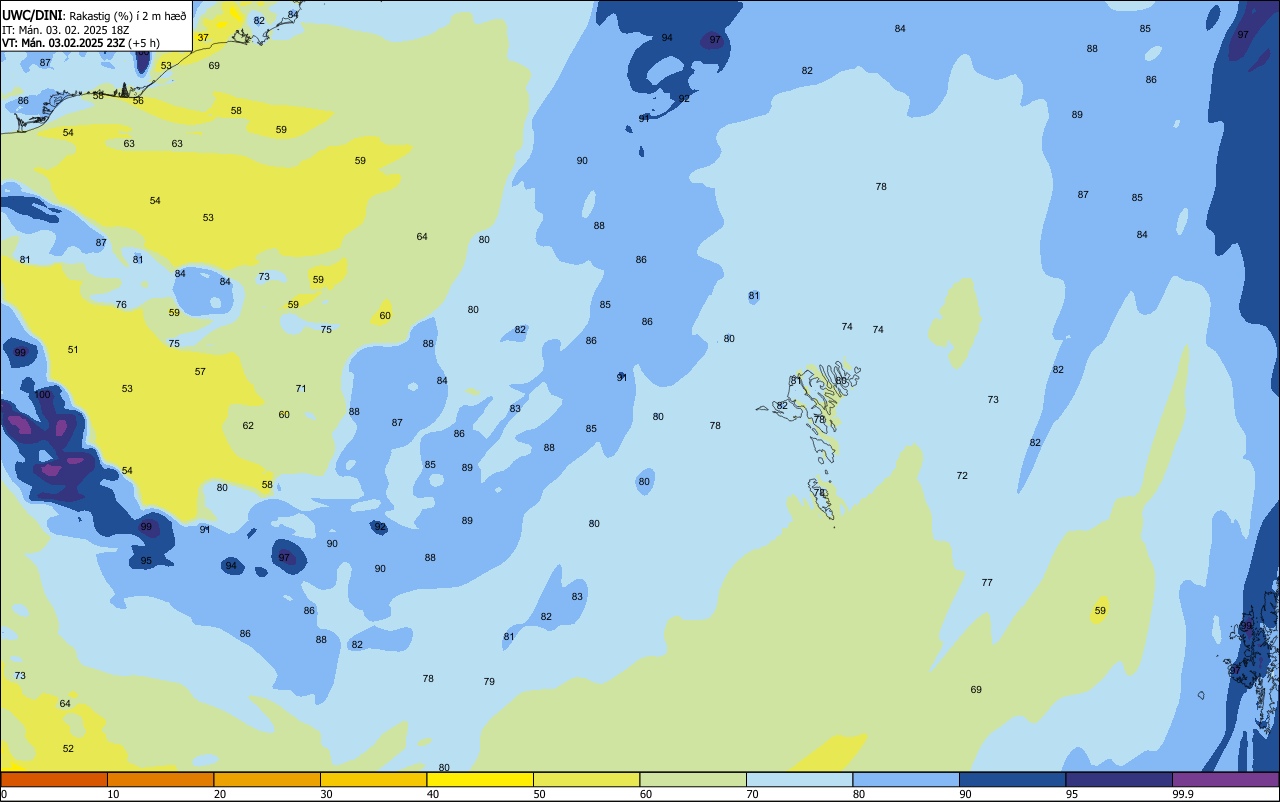Click the '72' humidity value on the map
1280x802 pixels.
tap(962, 476)
